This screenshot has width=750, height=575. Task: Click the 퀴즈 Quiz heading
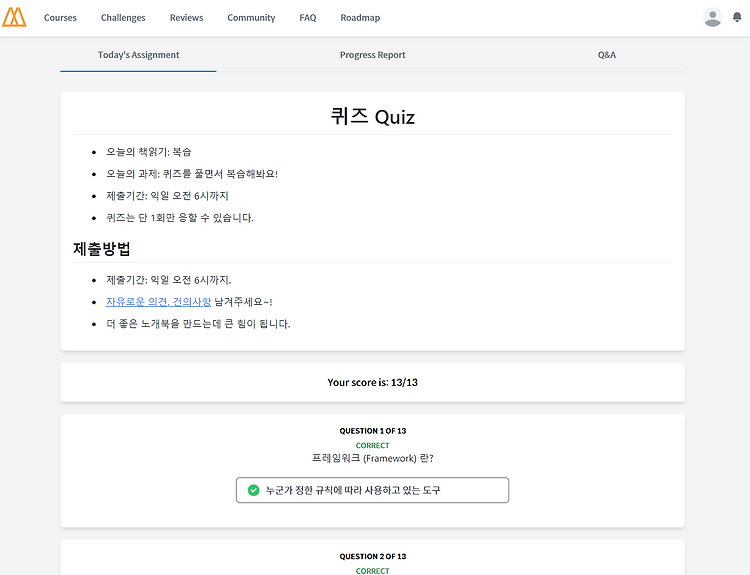pyautogui.click(x=373, y=117)
